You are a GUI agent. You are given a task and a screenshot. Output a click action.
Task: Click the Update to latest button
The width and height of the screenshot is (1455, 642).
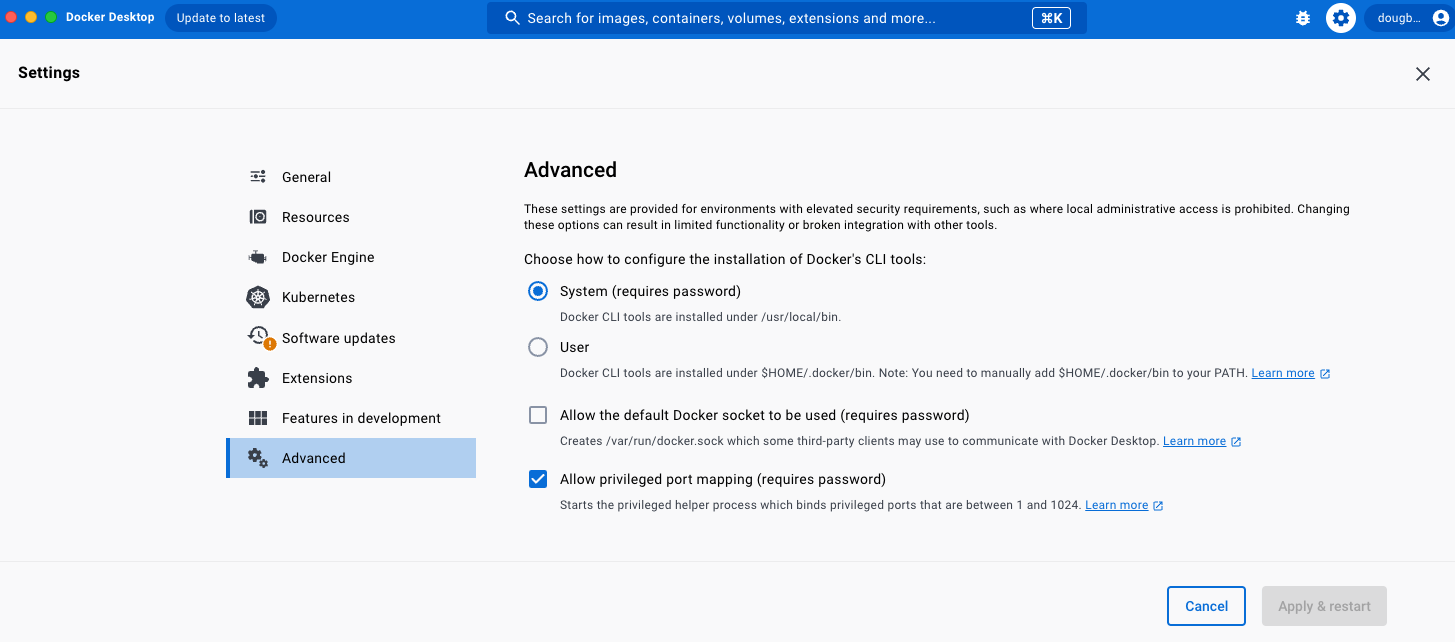(221, 18)
